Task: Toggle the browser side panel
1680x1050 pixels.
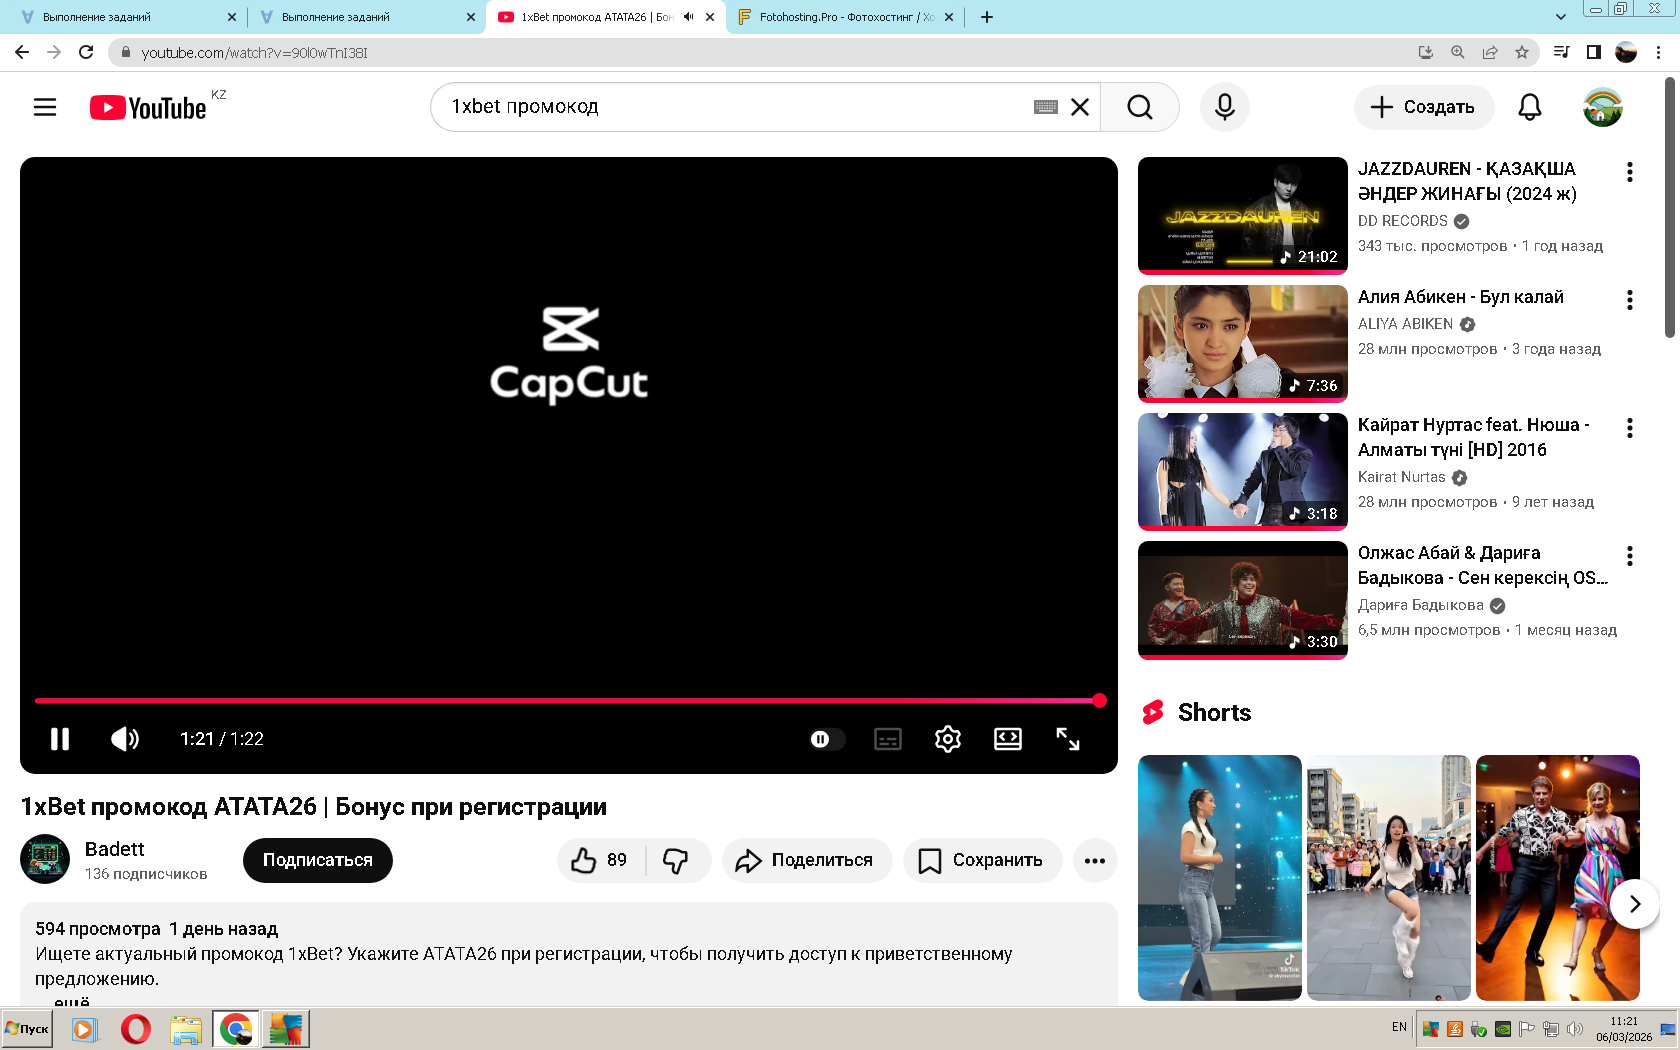Action: (x=1594, y=52)
